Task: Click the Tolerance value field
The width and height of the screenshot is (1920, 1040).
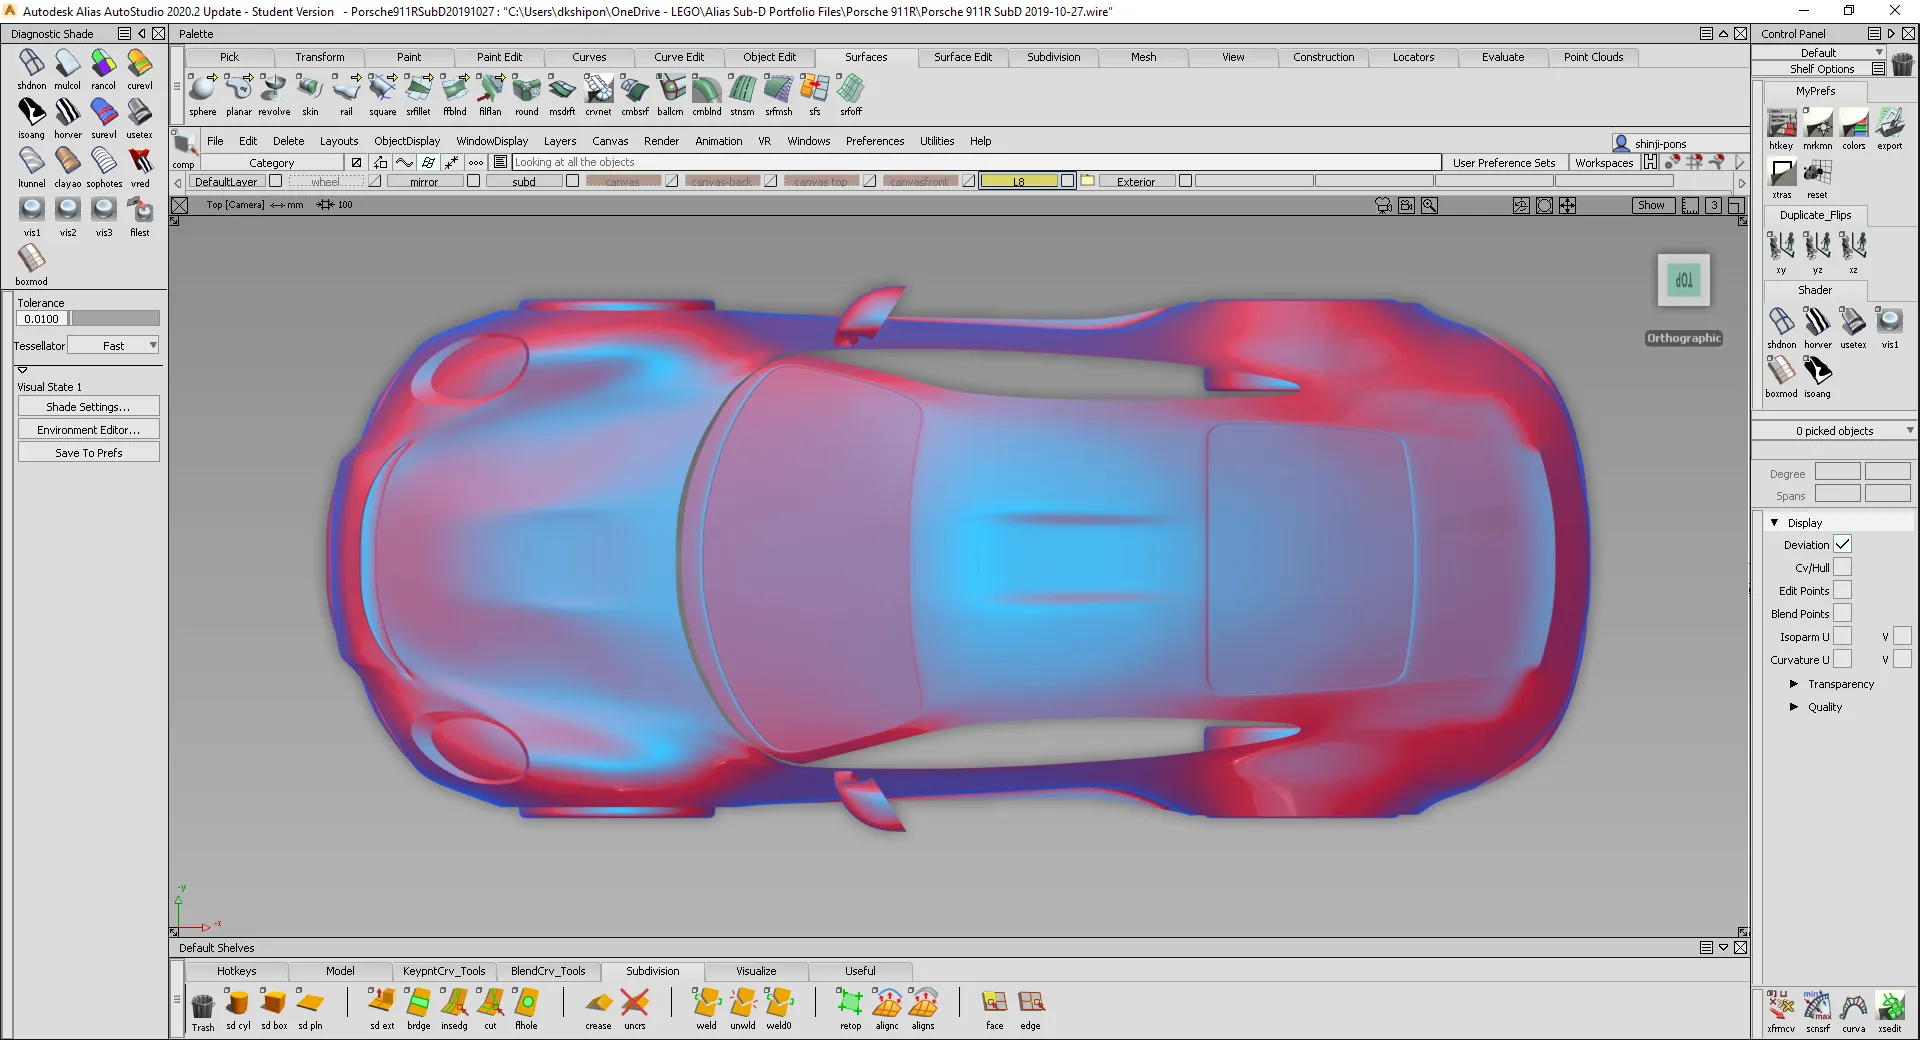Action: pyautogui.click(x=41, y=319)
